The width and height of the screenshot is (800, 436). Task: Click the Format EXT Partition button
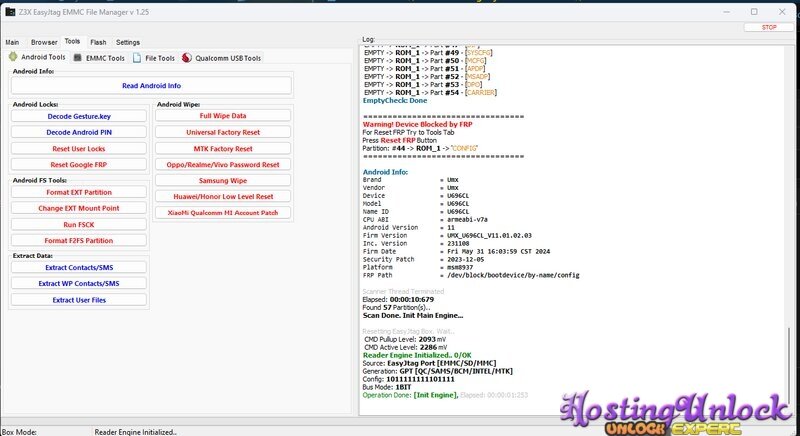point(79,192)
